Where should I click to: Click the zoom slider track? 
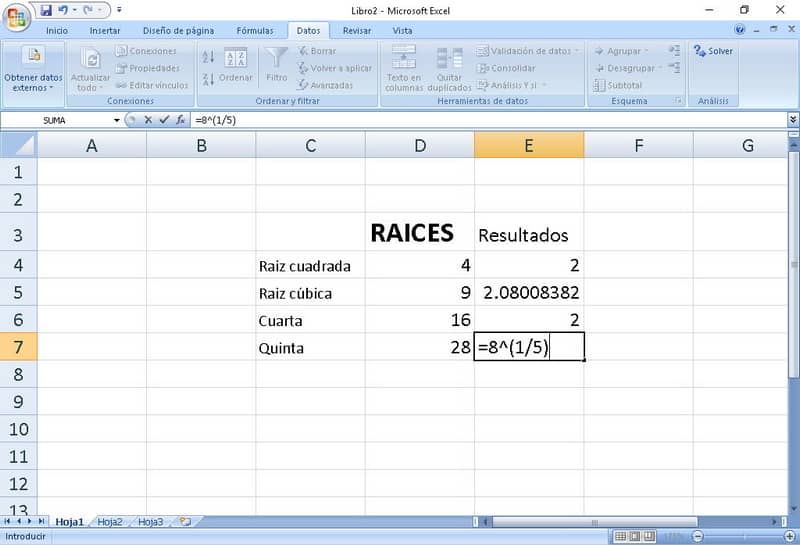click(744, 536)
